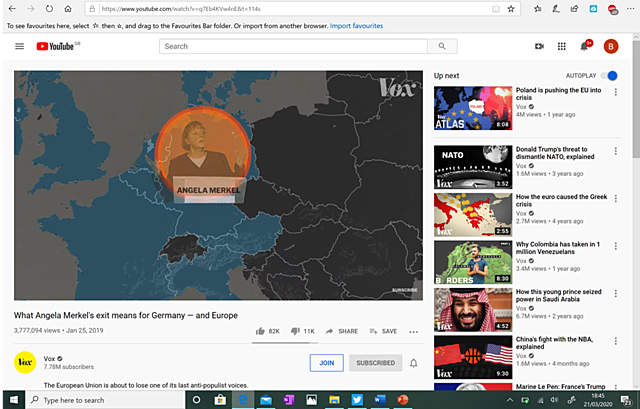Screen dimensions: 640x409
Task: Click the taskbar search box
Action: [x=106, y=400]
